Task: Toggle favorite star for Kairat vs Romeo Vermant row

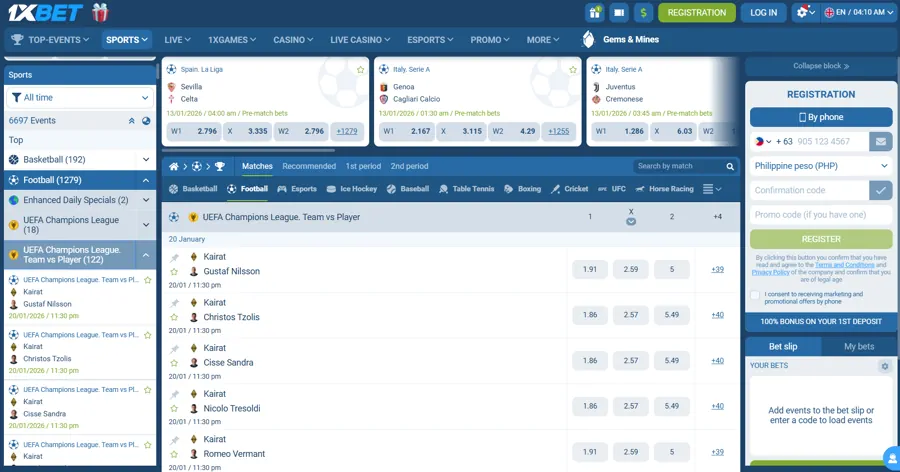Action: (x=174, y=454)
